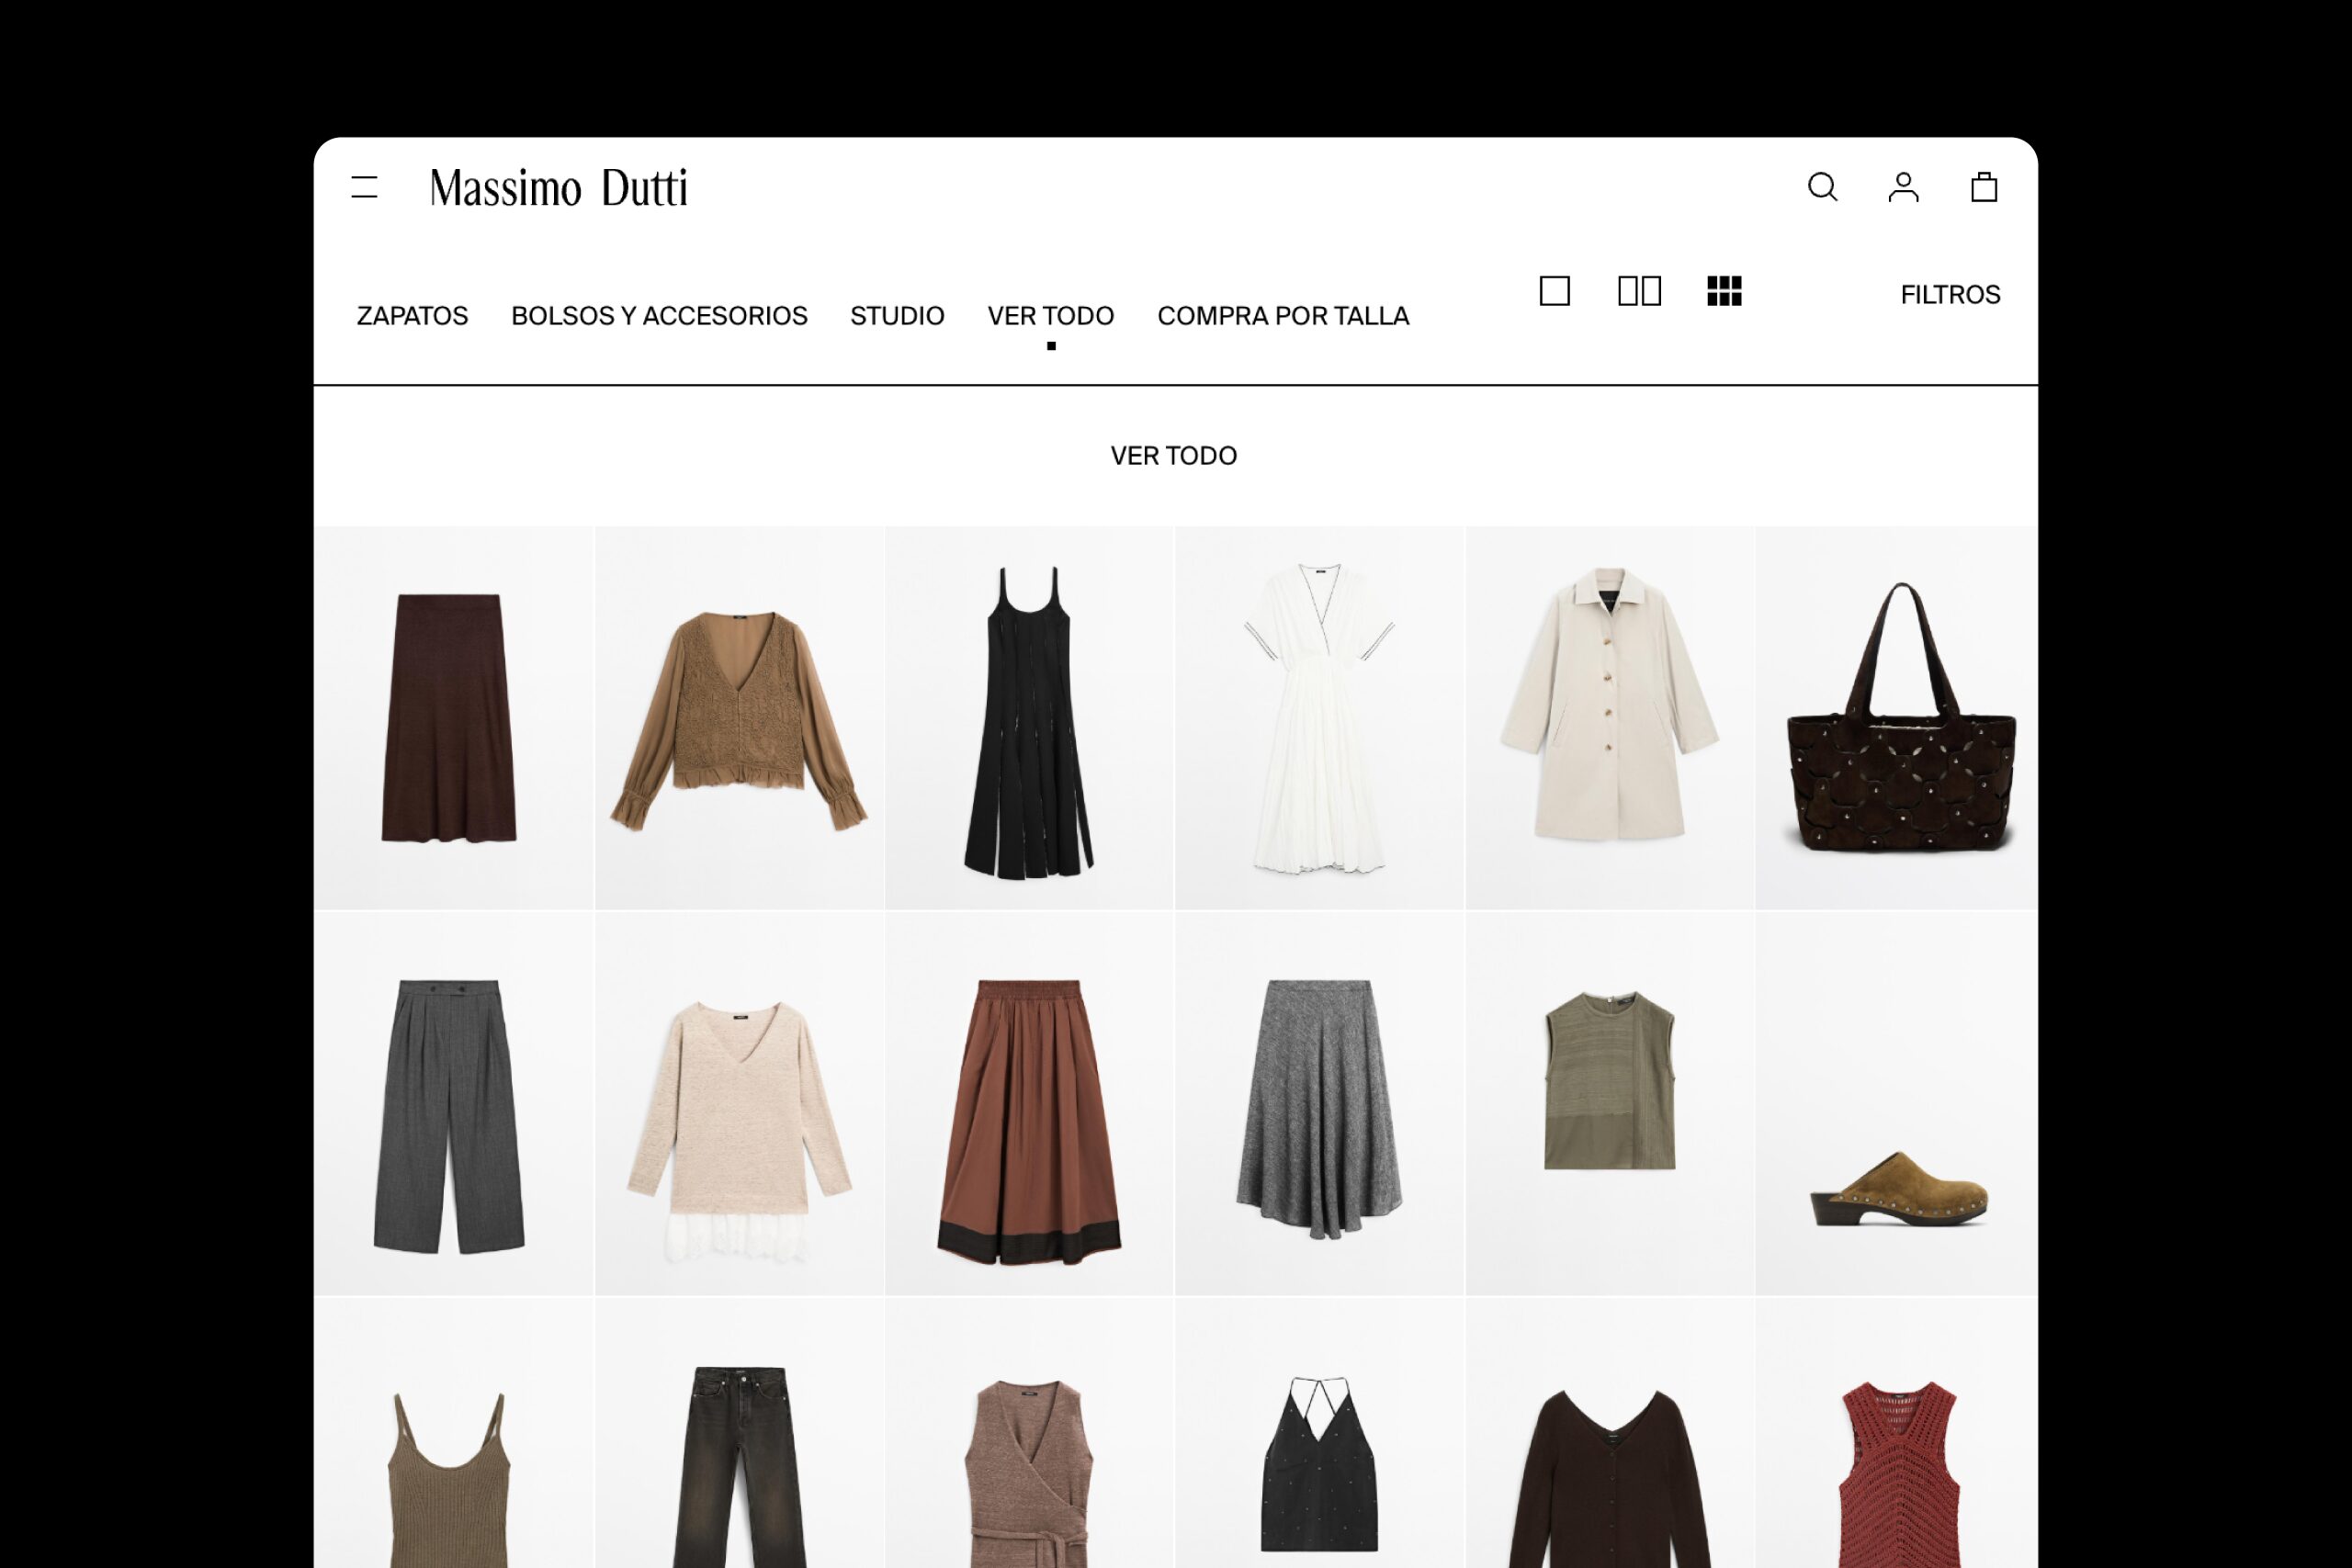Switch to the ZAPATOS tab
The width and height of the screenshot is (2352, 1568).
click(412, 316)
